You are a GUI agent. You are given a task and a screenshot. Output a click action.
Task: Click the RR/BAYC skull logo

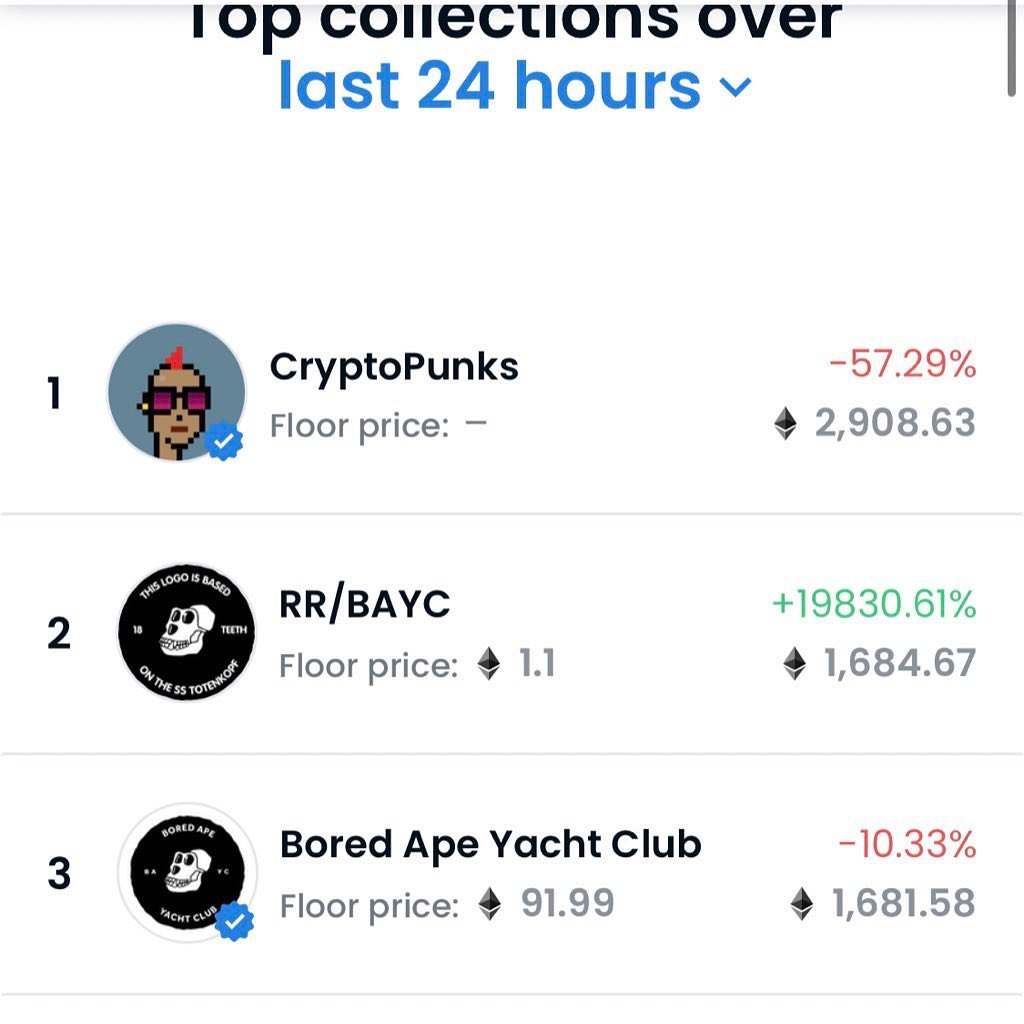(x=186, y=633)
